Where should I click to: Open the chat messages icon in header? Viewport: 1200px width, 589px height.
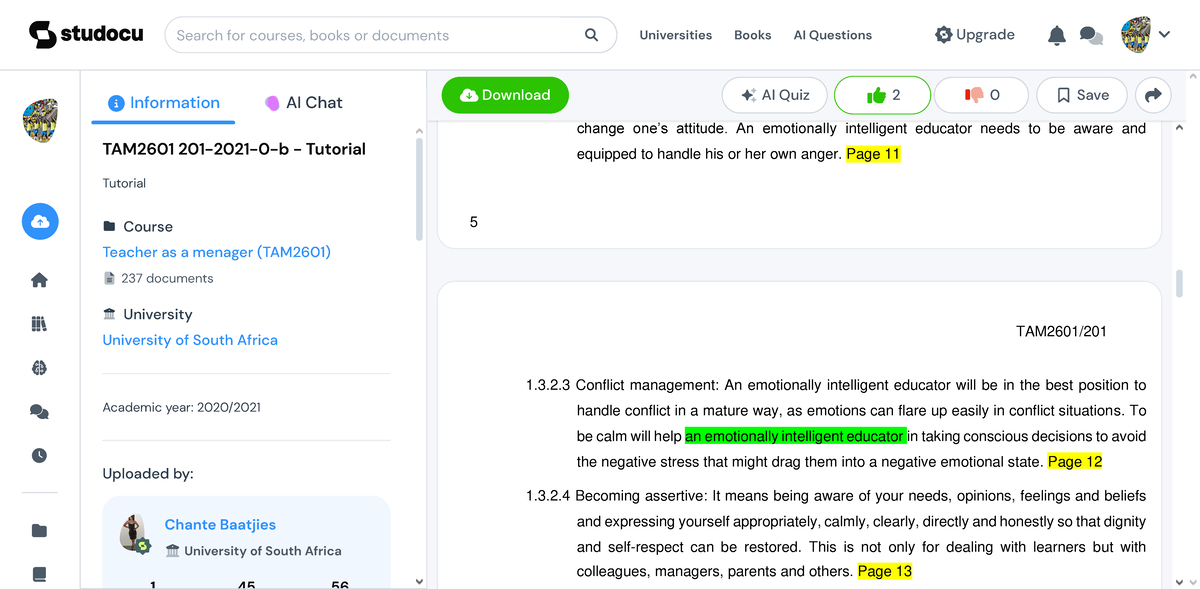coord(1091,36)
